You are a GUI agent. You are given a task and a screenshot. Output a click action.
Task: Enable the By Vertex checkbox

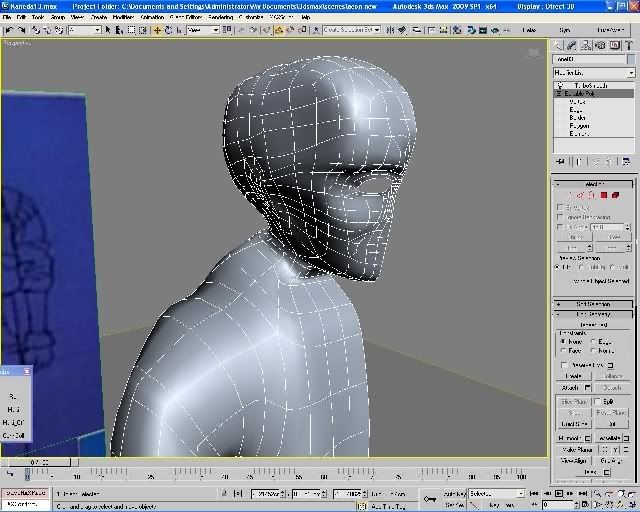click(561, 207)
